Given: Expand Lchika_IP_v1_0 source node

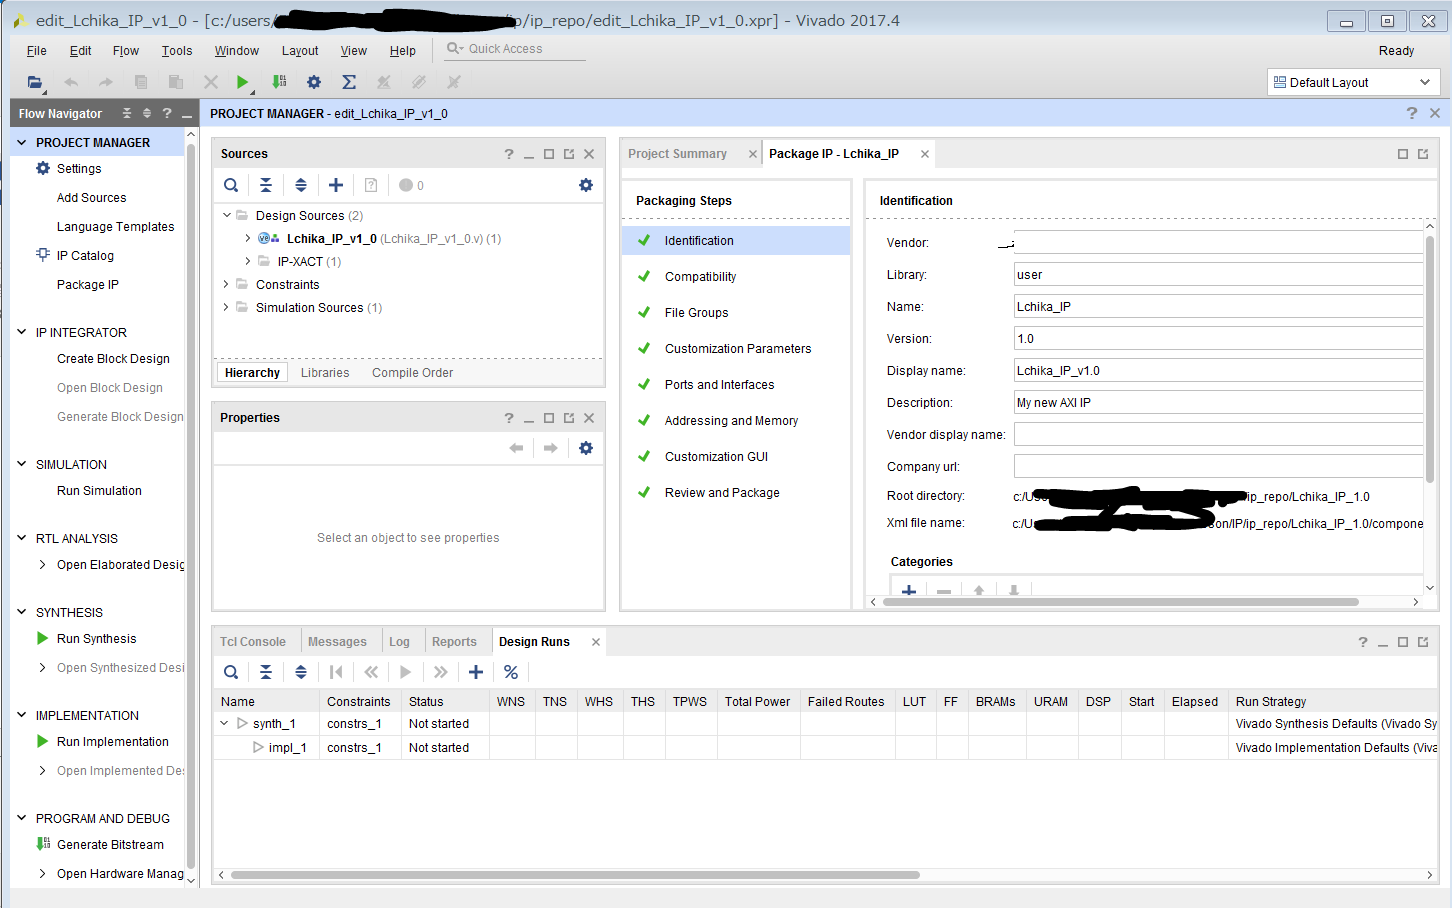Looking at the screenshot, I should 248,238.
